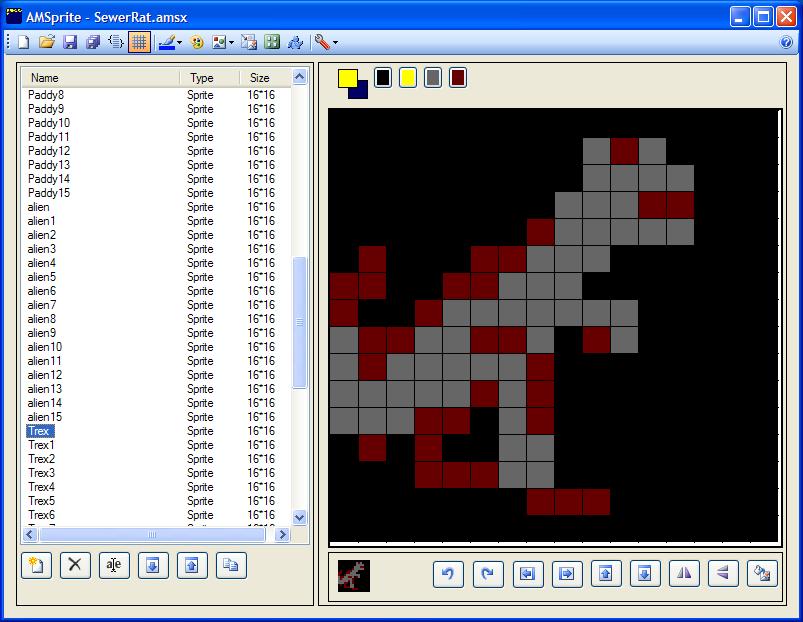Open the wrench settings dropdown arrow
This screenshot has width=803, height=622.
click(335, 43)
